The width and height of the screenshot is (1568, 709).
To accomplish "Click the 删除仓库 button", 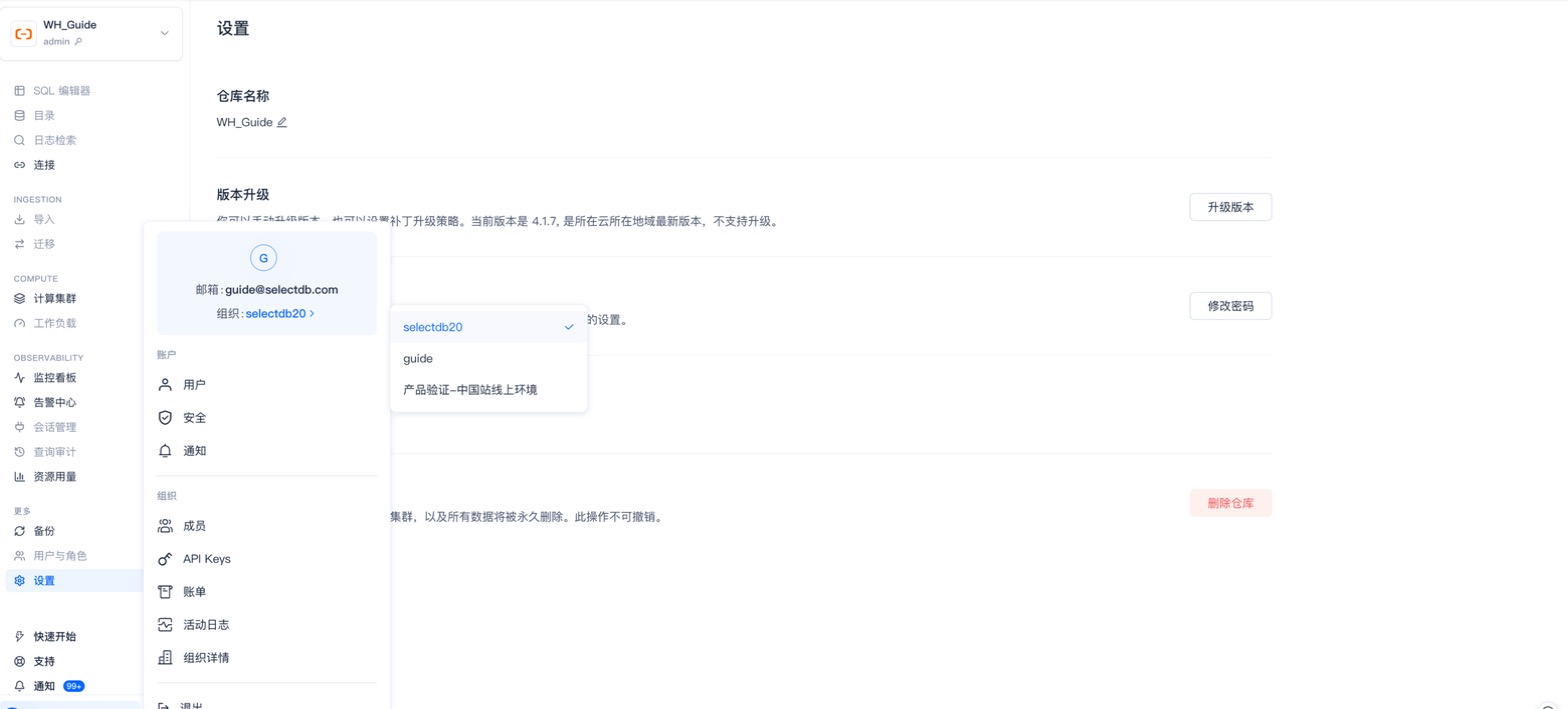I will 1230,503.
